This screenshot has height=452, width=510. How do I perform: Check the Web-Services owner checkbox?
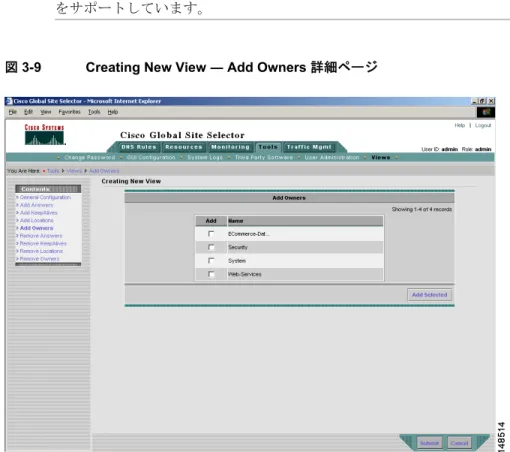[x=211, y=274]
